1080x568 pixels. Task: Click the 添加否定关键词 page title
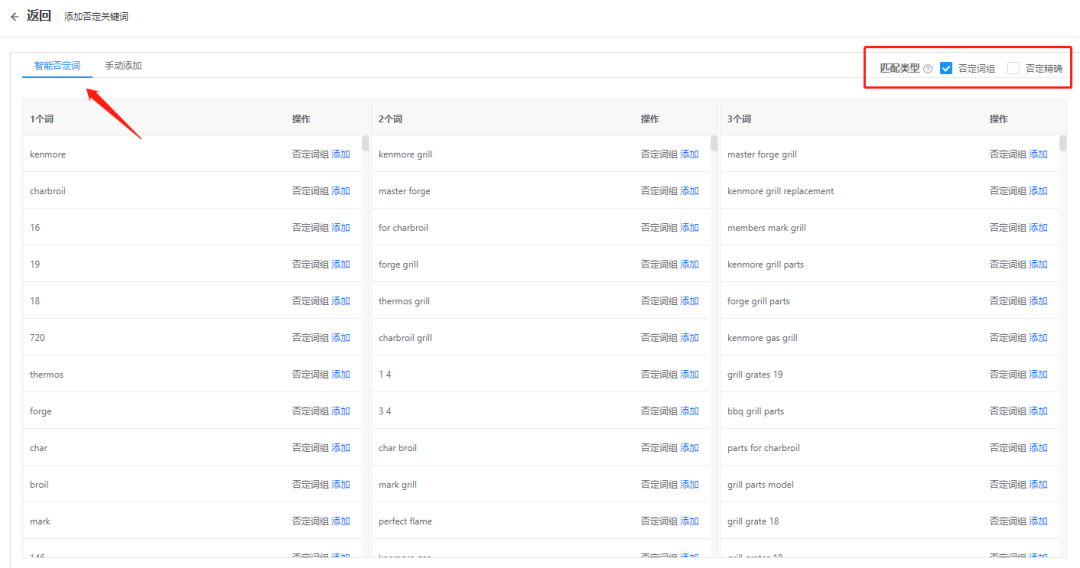point(96,17)
